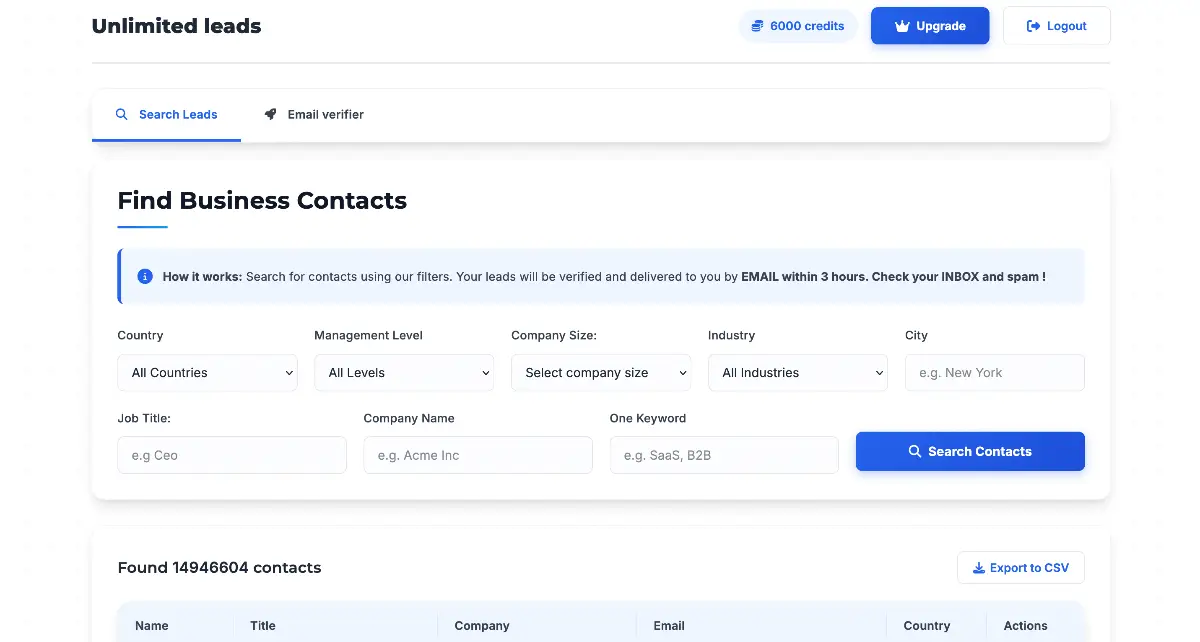Open the Select company size dropdown

click(x=601, y=373)
